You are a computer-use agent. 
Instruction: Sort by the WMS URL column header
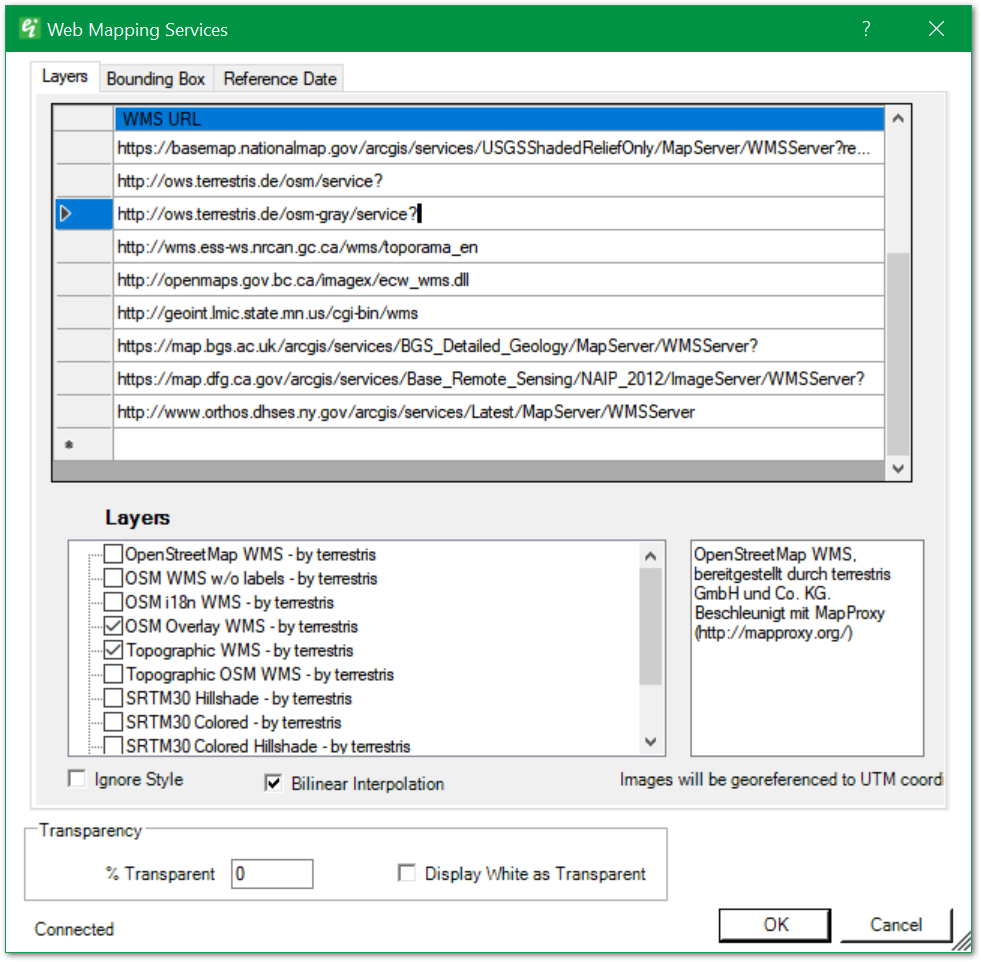click(x=498, y=119)
